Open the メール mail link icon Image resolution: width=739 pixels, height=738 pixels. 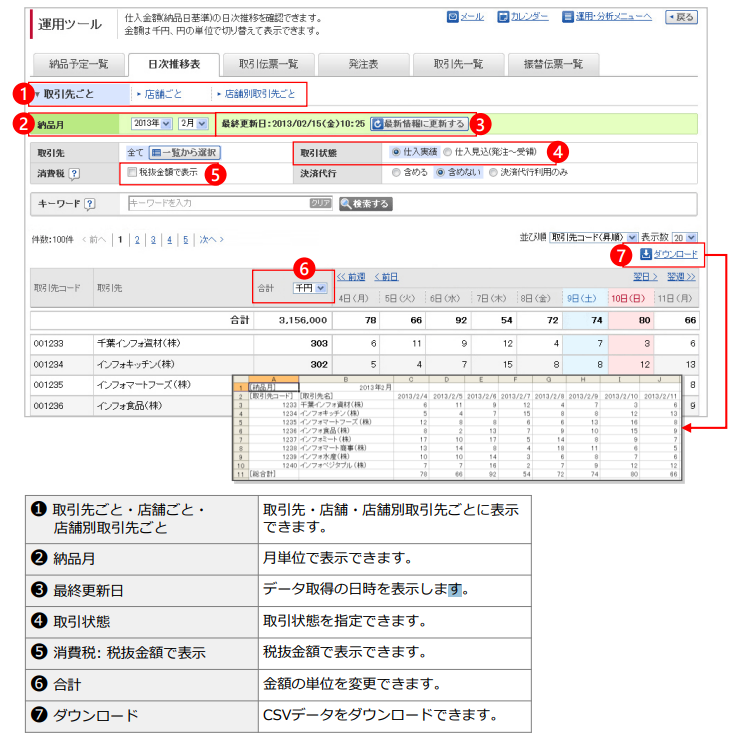coord(453,17)
